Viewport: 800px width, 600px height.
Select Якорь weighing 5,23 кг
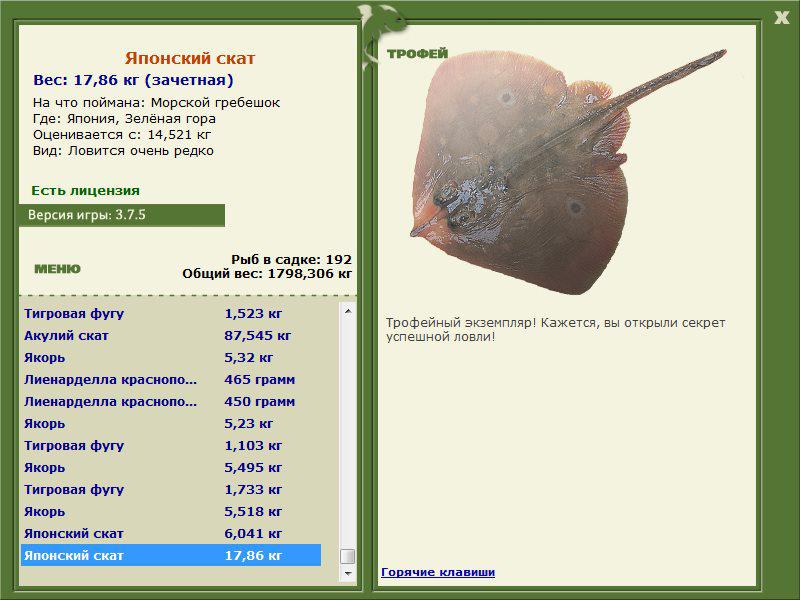[171, 423]
